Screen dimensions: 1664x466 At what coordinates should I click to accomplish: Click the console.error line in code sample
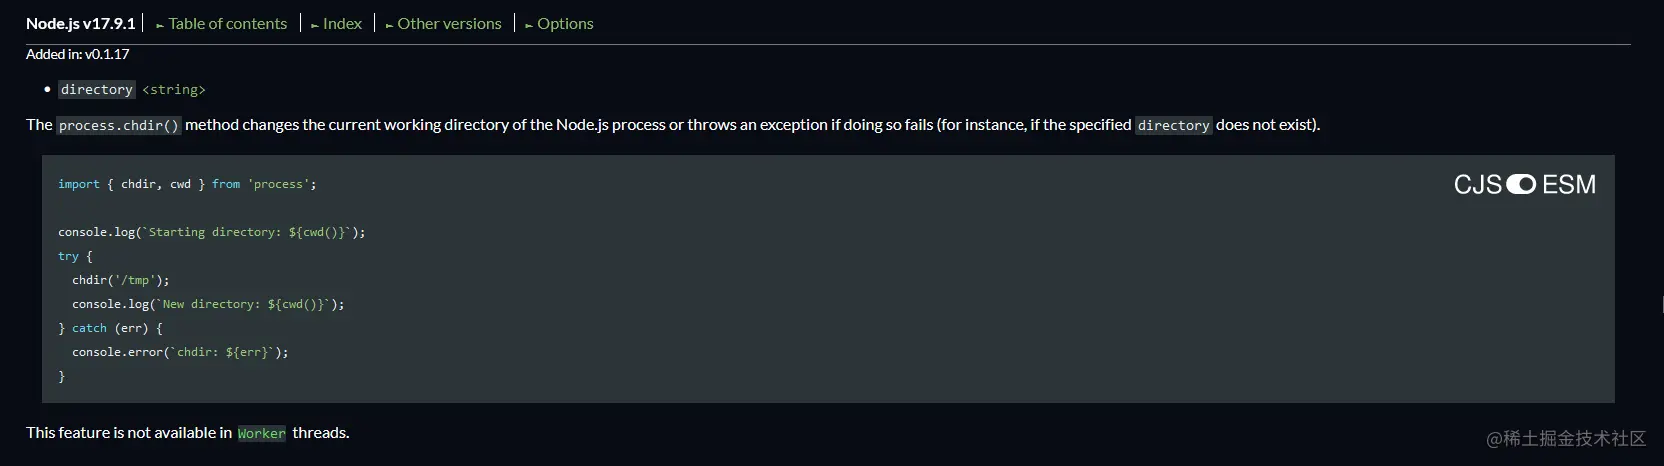click(180, 352)
